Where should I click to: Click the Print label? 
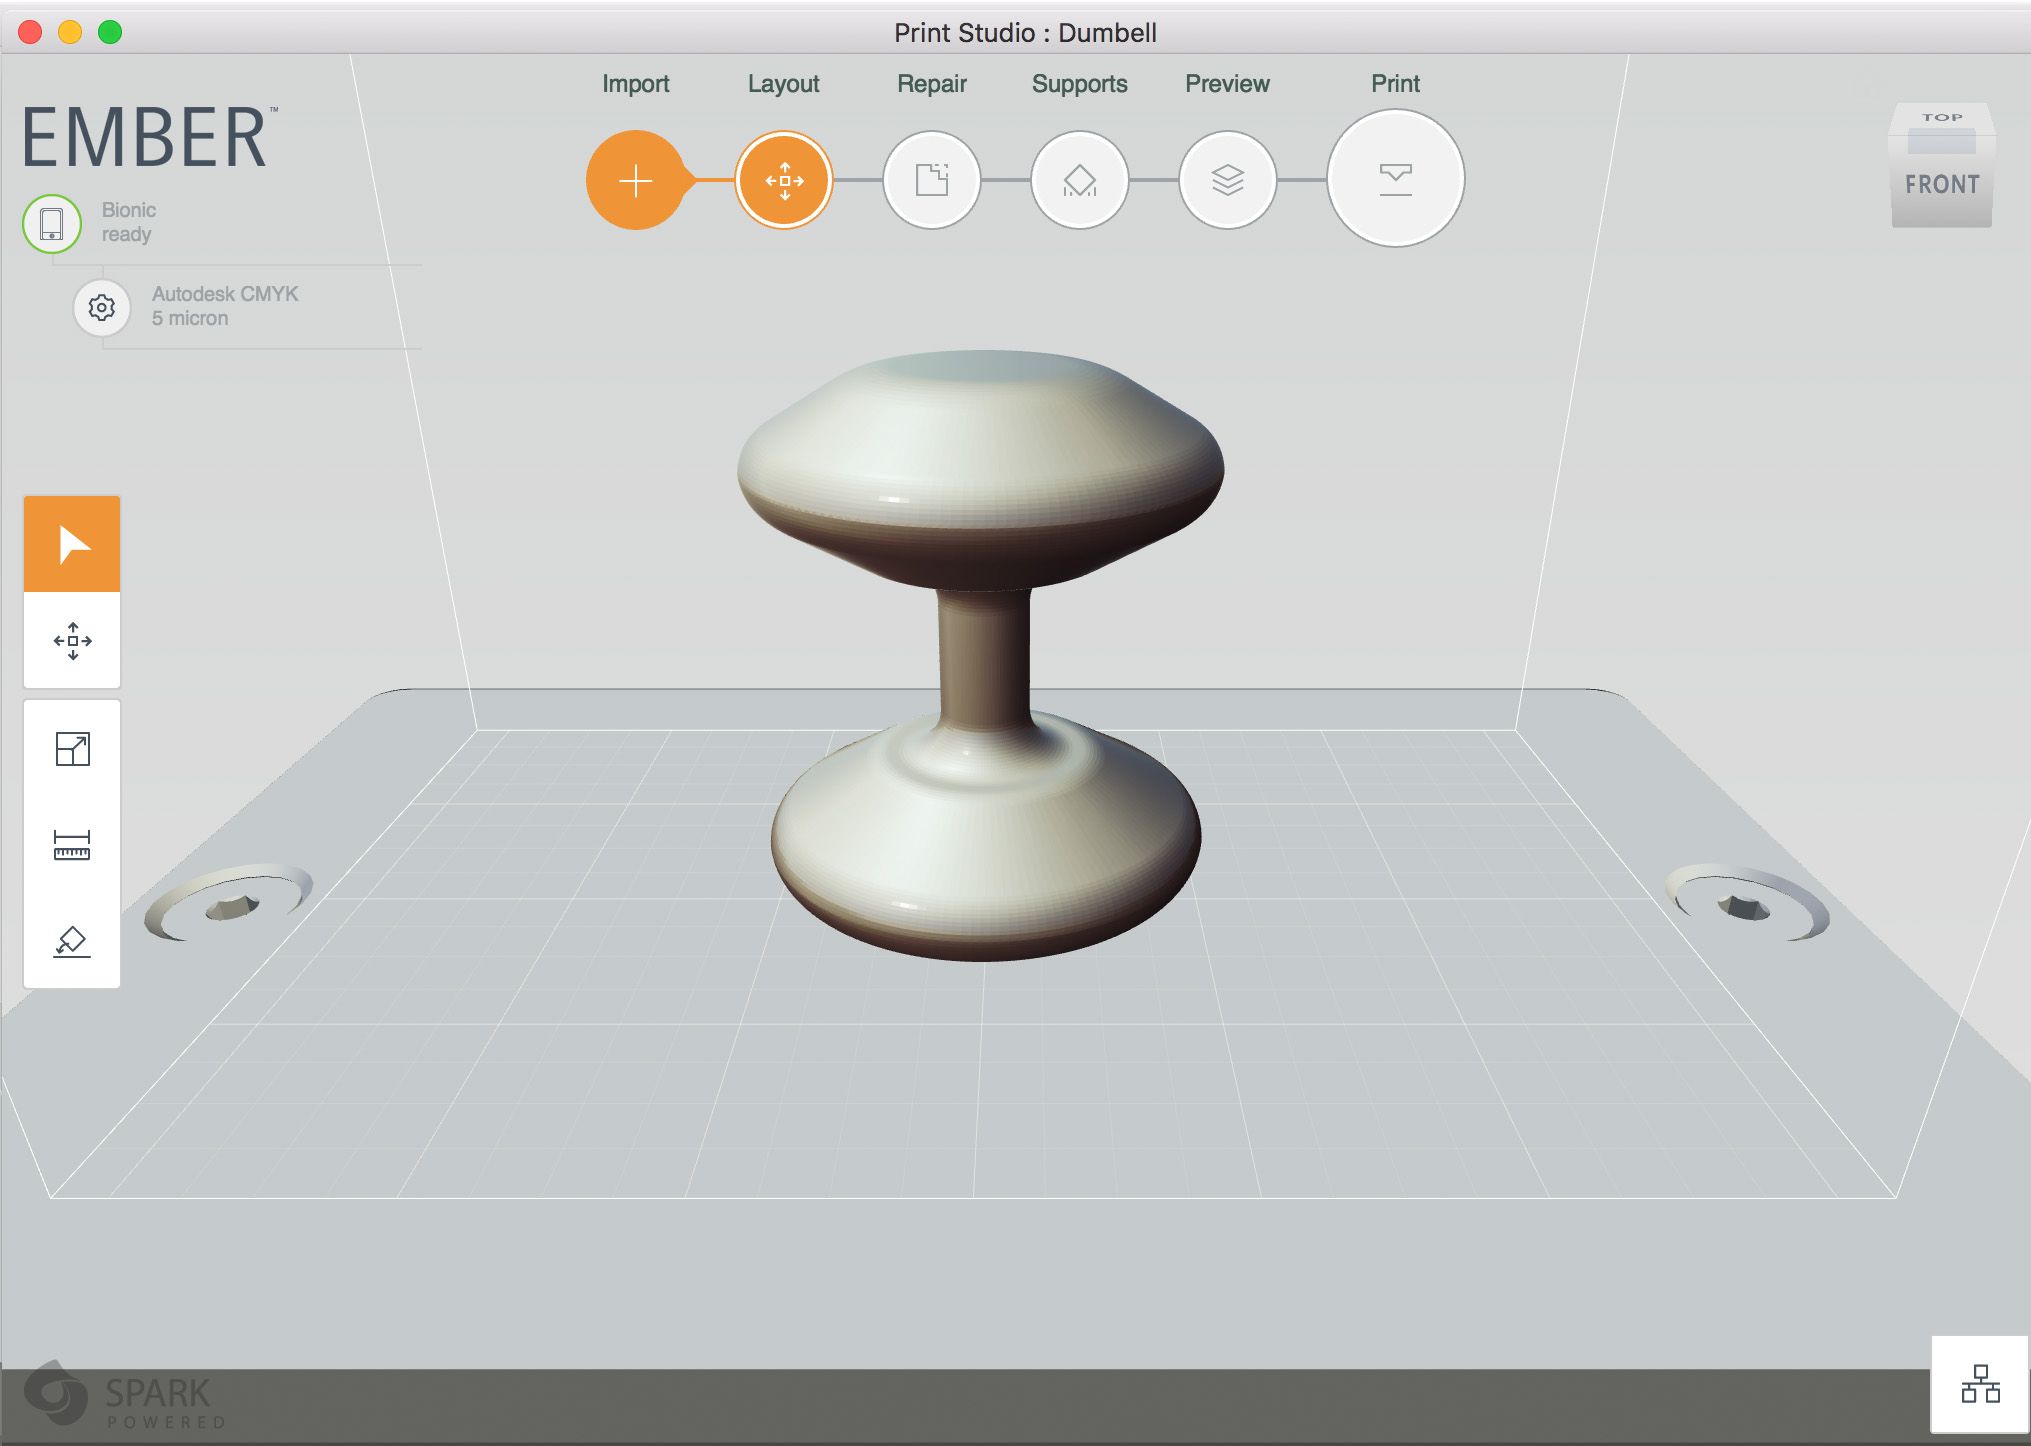[x=1394, y=84]
